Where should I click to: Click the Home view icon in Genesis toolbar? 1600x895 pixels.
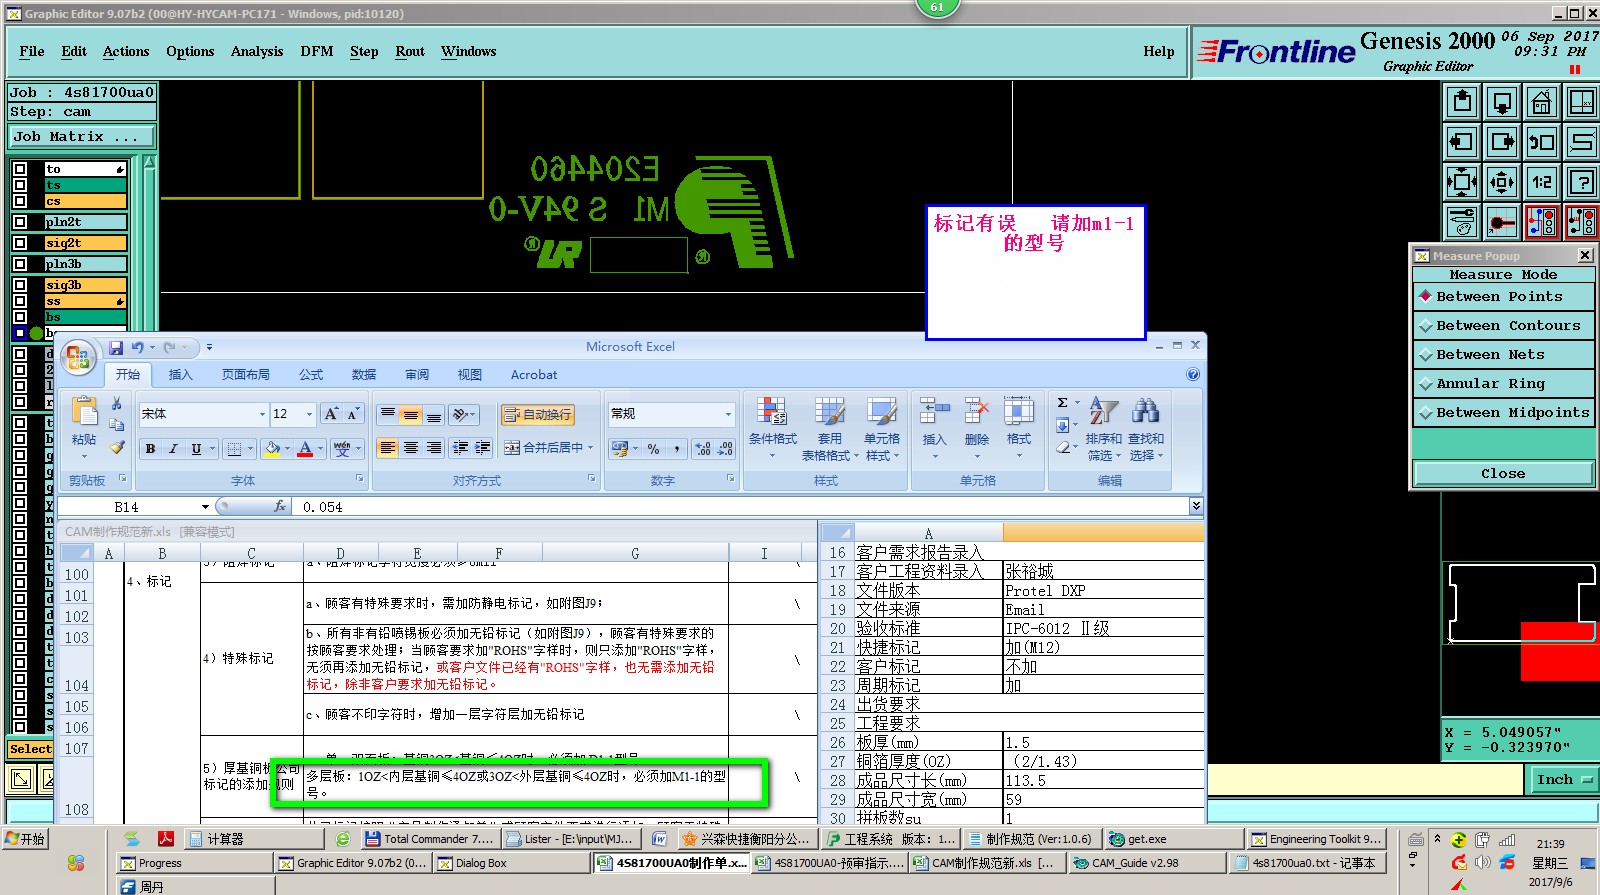1541,102
